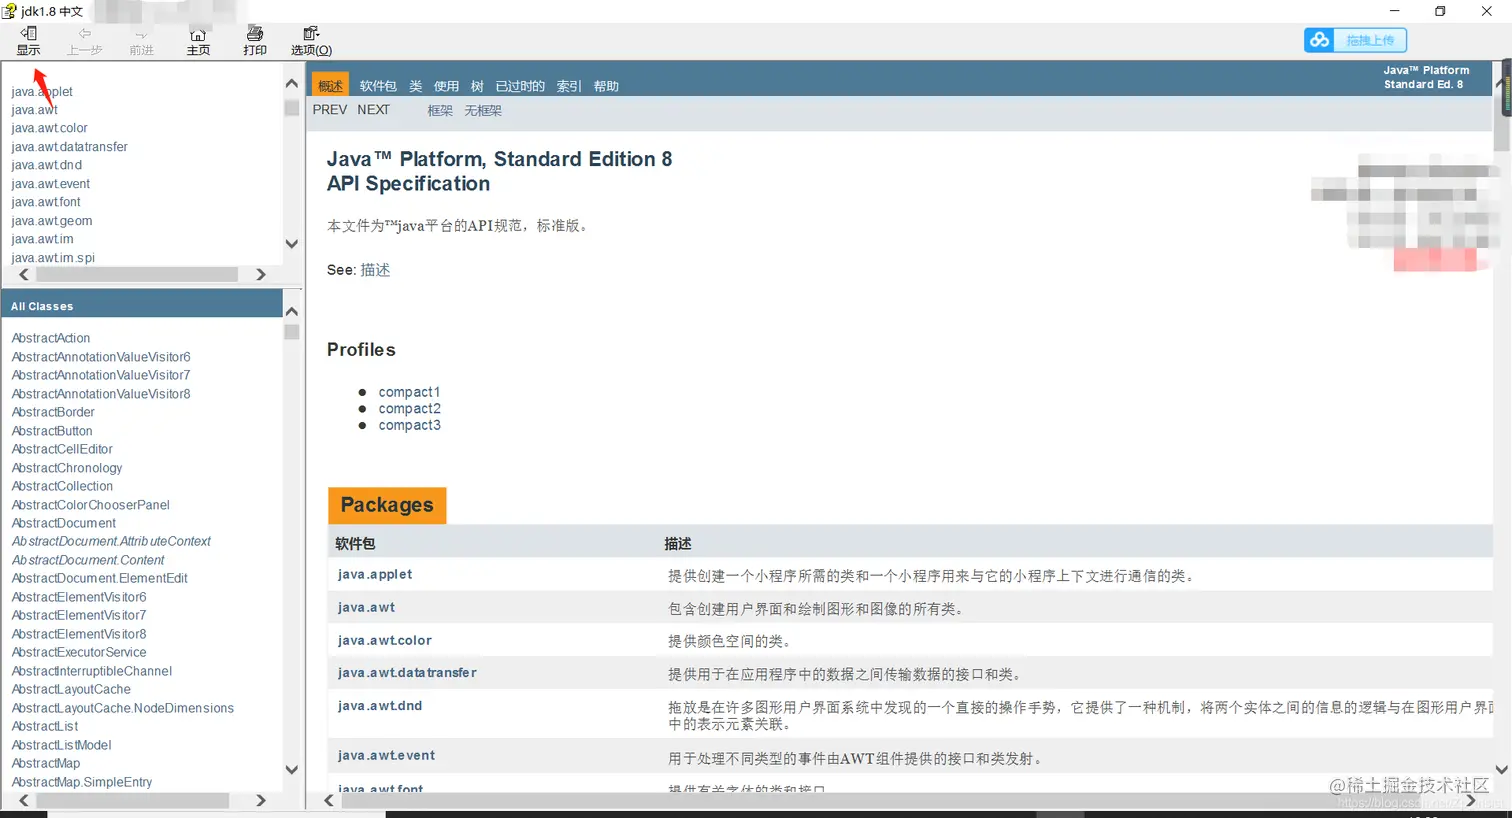Open the compact1 profile link
1512x818 pixels.
409,392
